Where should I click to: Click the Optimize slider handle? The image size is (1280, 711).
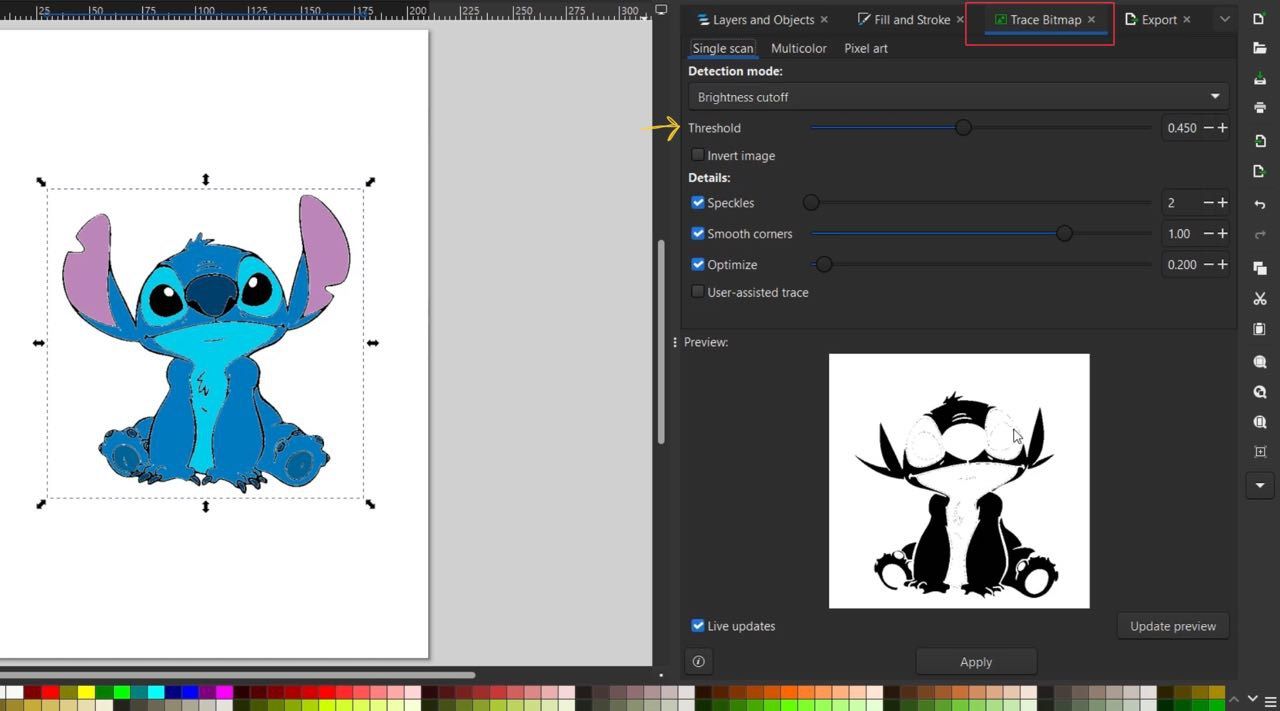coord(824,265)
